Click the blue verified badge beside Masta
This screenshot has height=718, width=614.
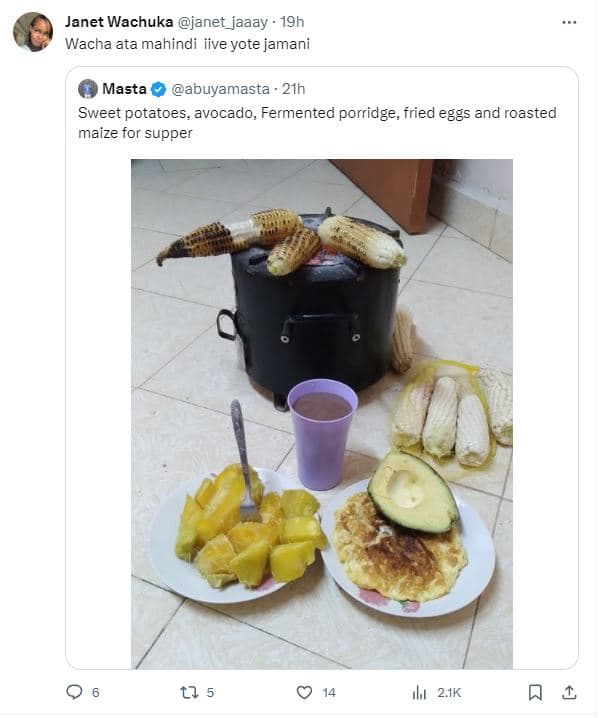tap(159, 89)
